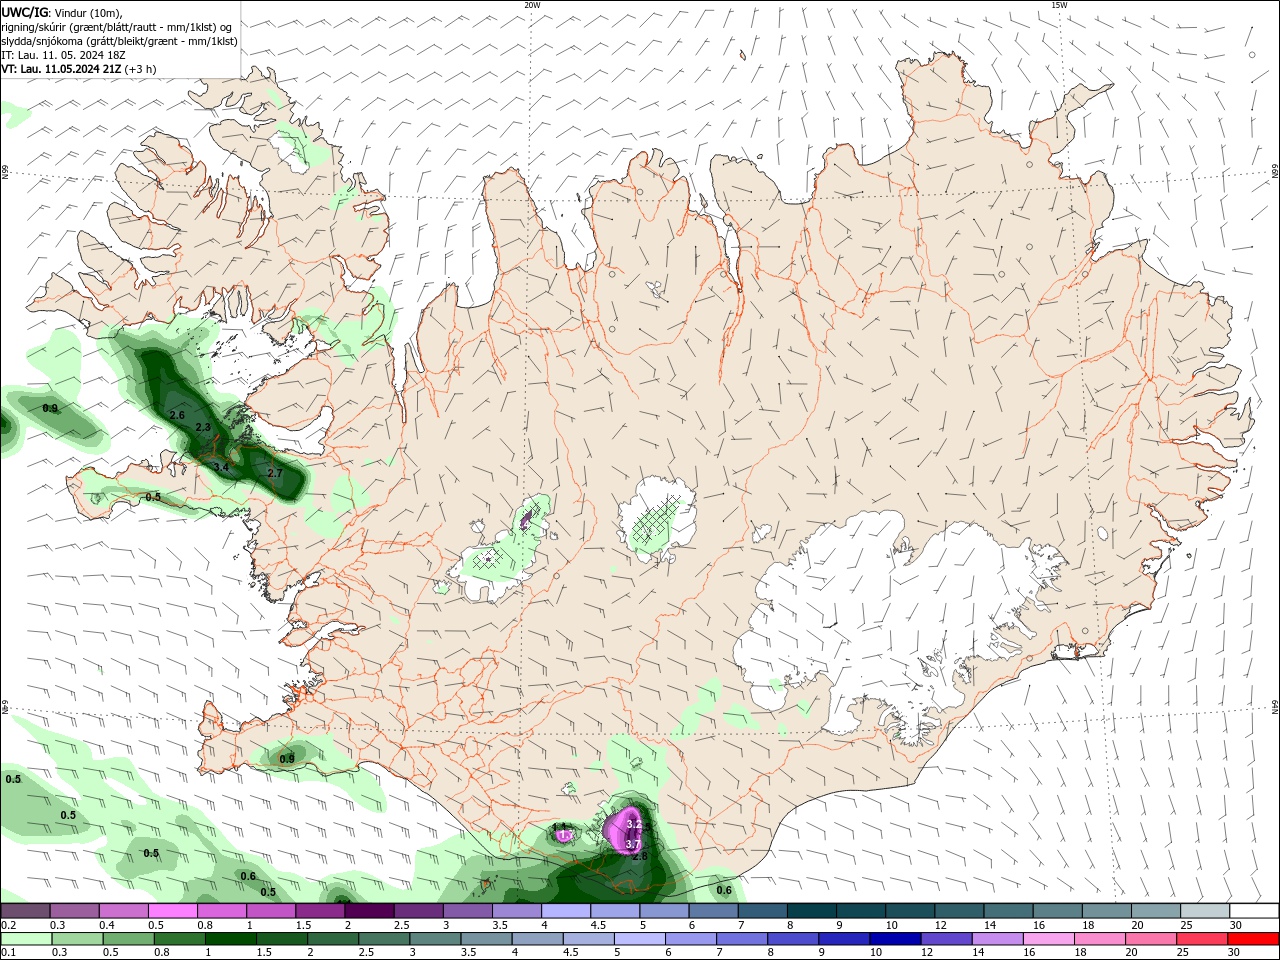This screenshot has width=1280, height=960.
Task: Click the large white Vatnajökull glacier area
Action: [x=880, y=610]
